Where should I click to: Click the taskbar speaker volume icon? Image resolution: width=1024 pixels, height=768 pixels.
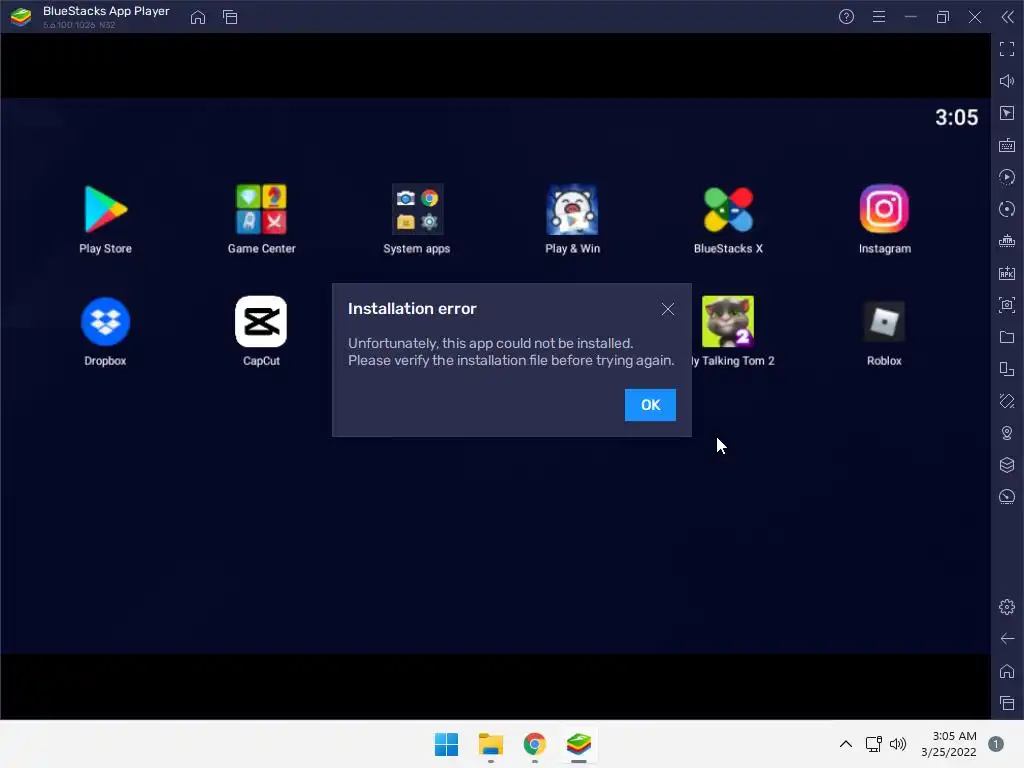pyautogui.click(x=899, y=744)
